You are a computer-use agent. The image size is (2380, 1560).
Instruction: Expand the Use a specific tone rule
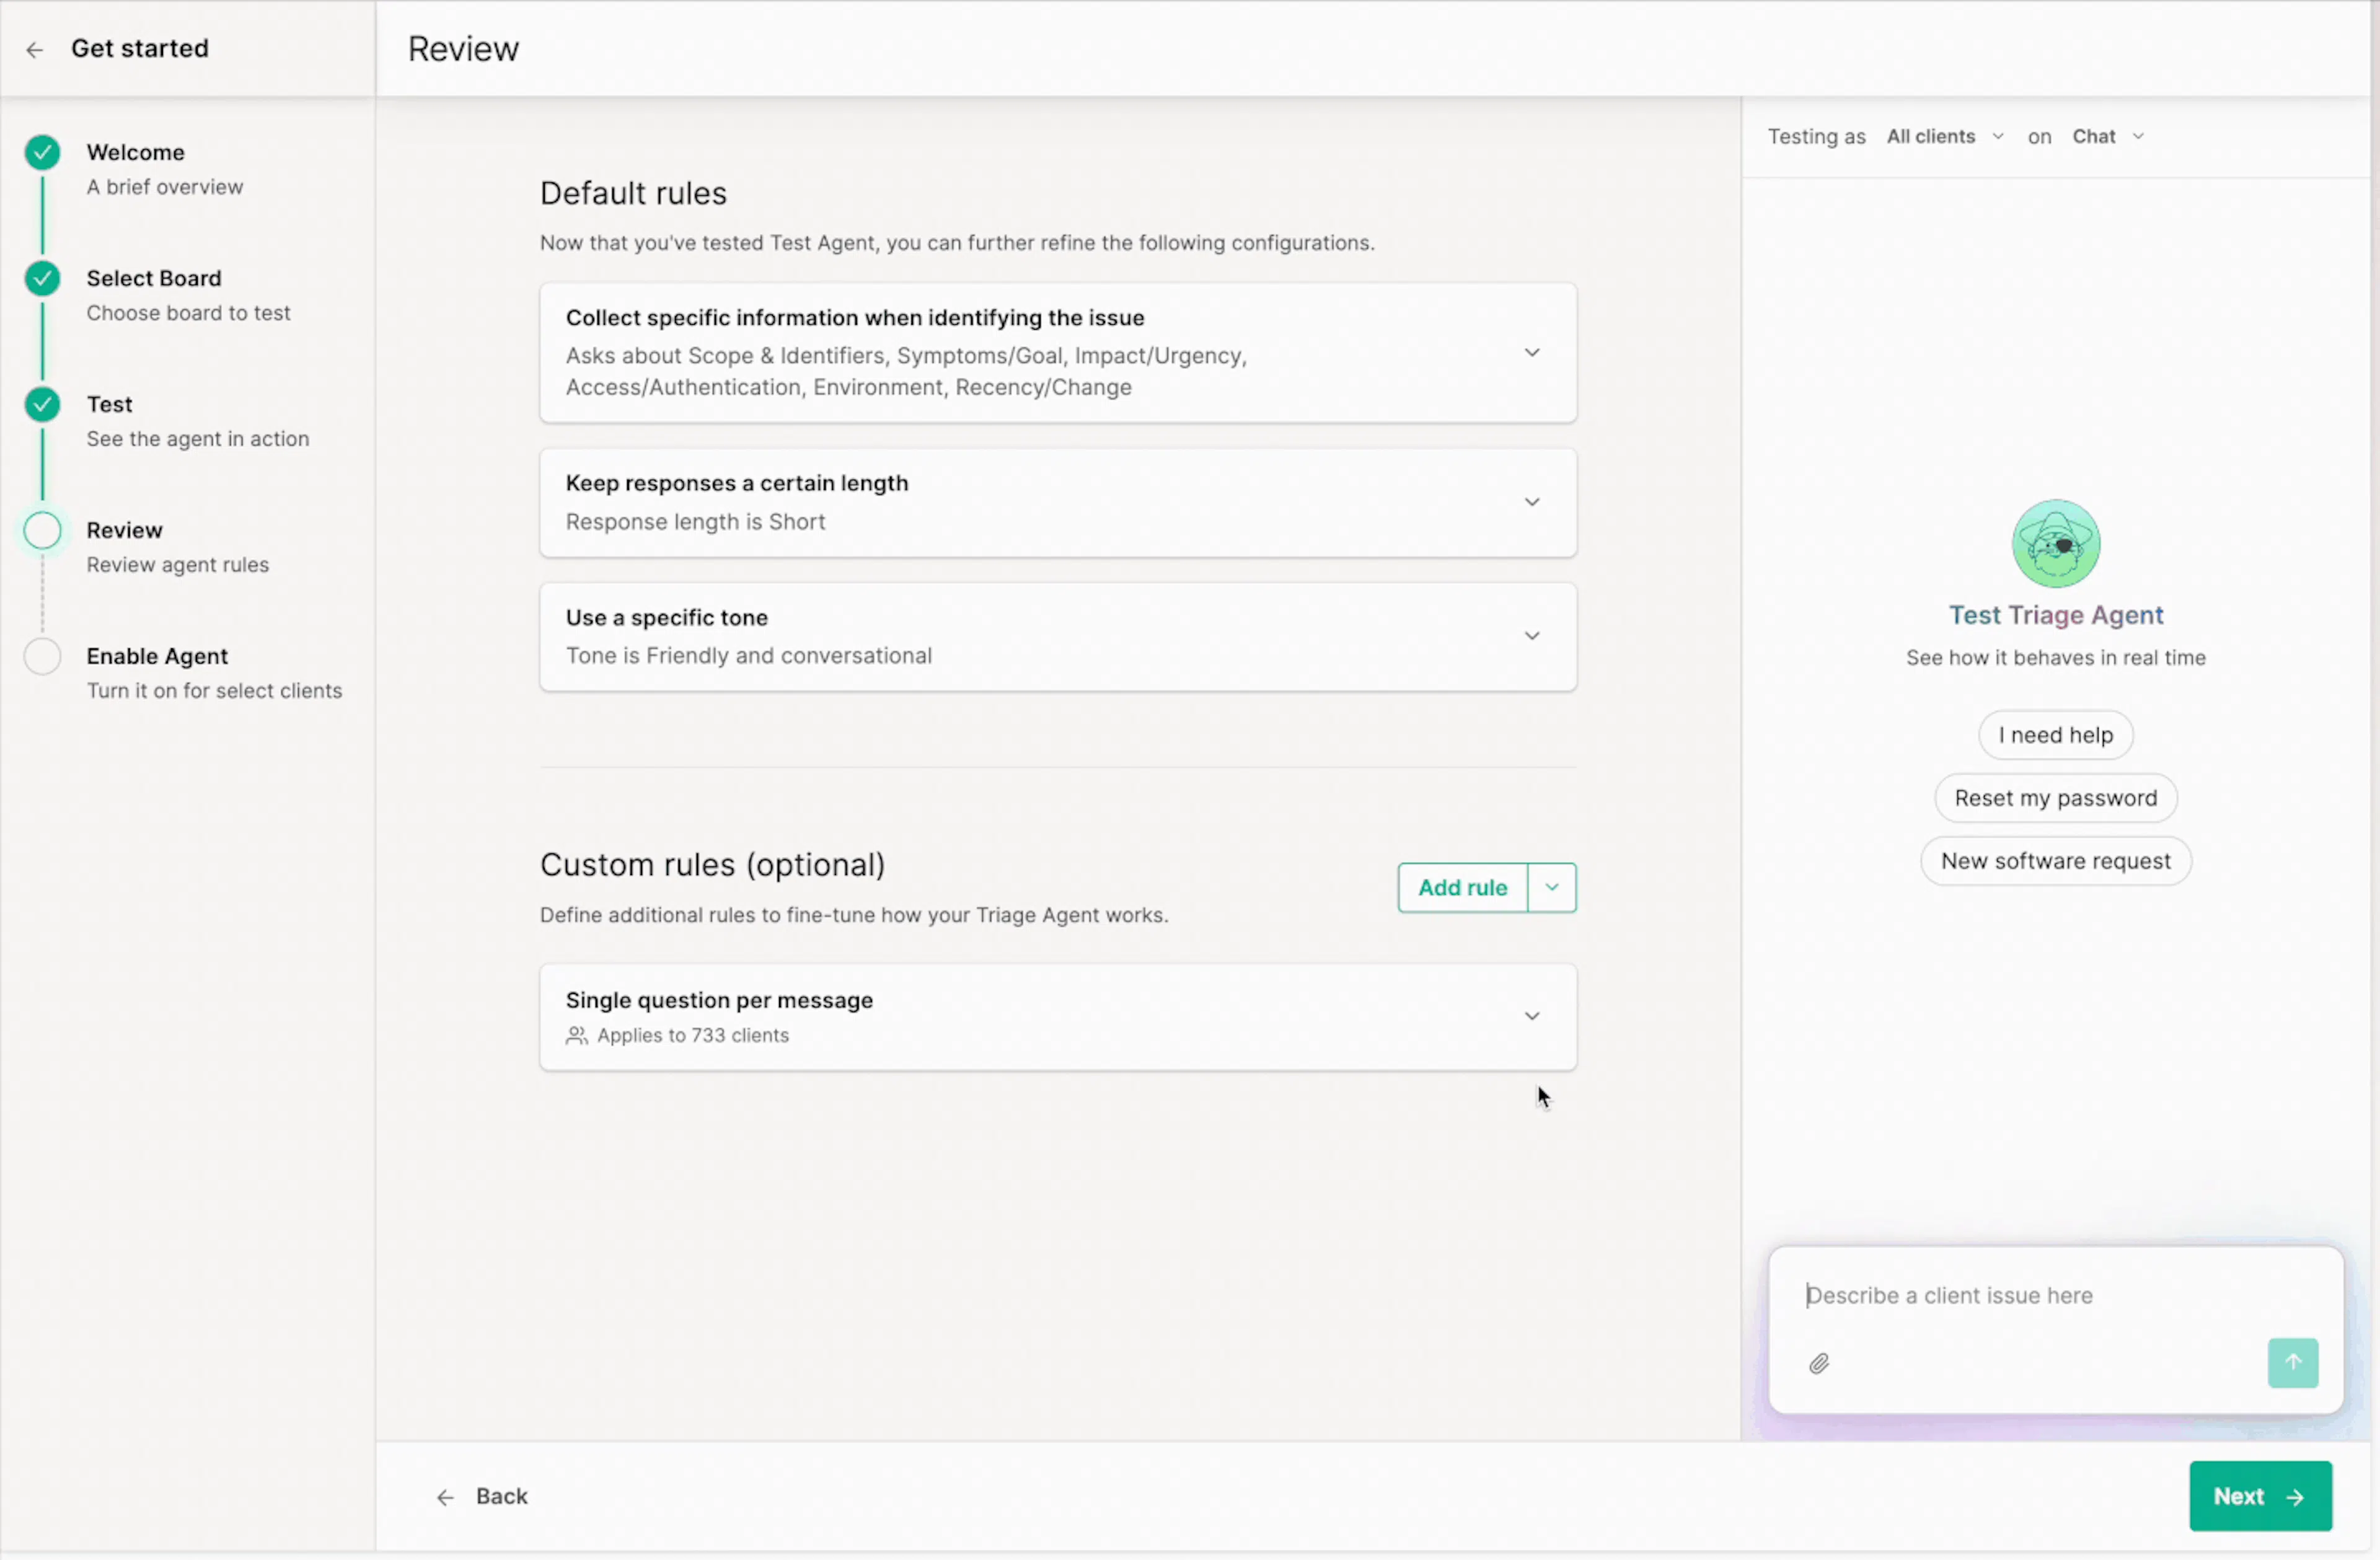tap(1531, 635)
